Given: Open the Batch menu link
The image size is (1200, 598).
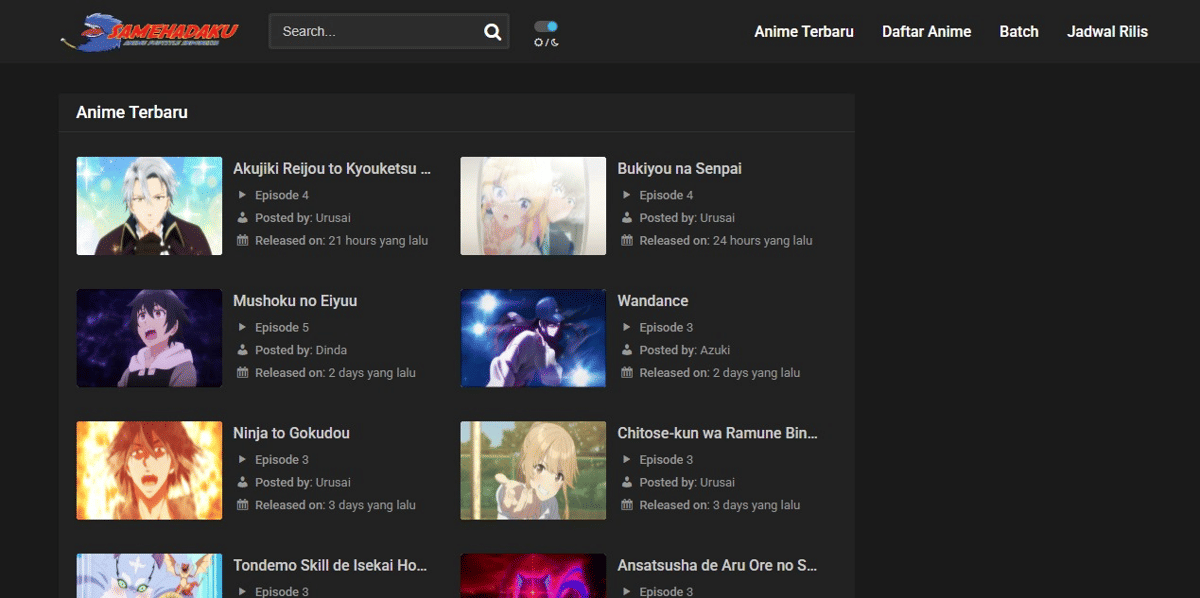Looking at the screenshot, I should pyautogui.click(x=1018, y=32).
